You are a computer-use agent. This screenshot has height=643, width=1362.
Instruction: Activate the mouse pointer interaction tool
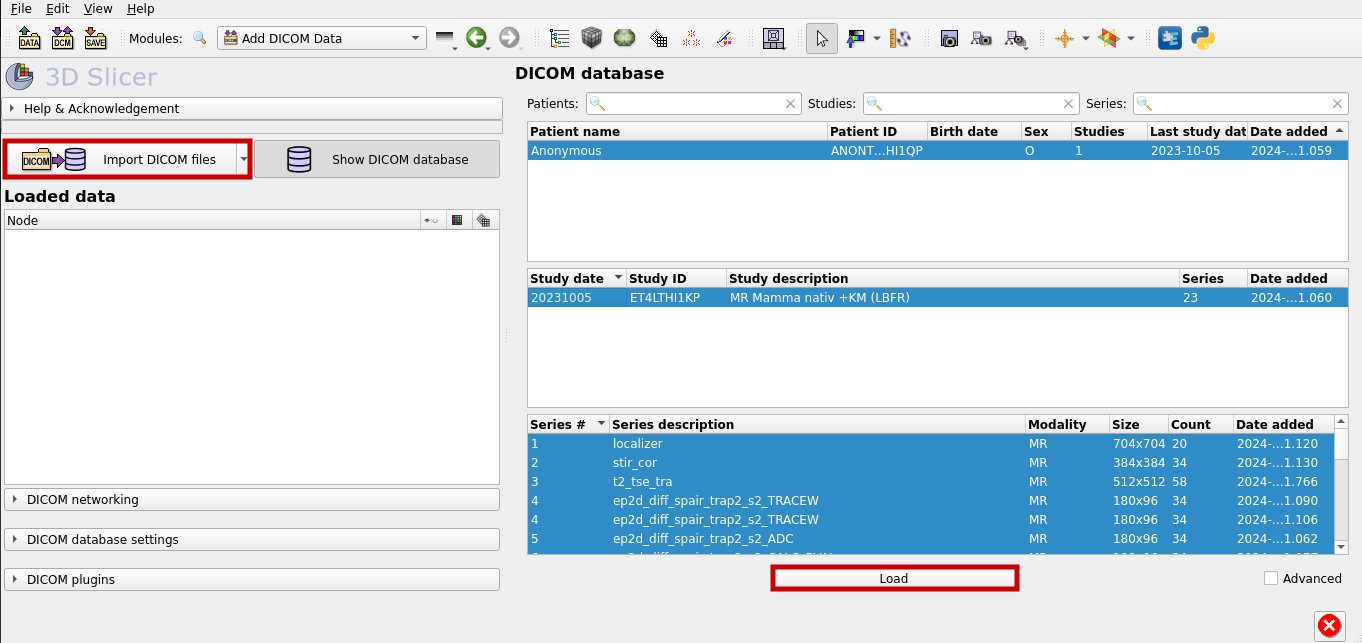(x=821, y=38)
